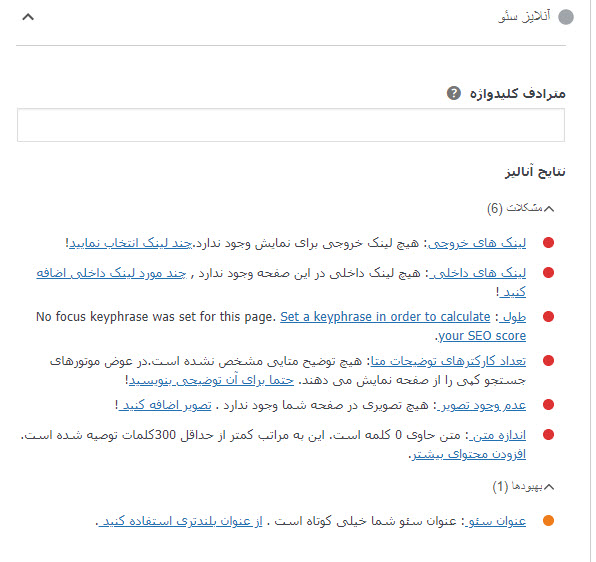Click red bullet beside طول keyphrase item
This screenshot has height=562, width=596.
tap(548, 317)
